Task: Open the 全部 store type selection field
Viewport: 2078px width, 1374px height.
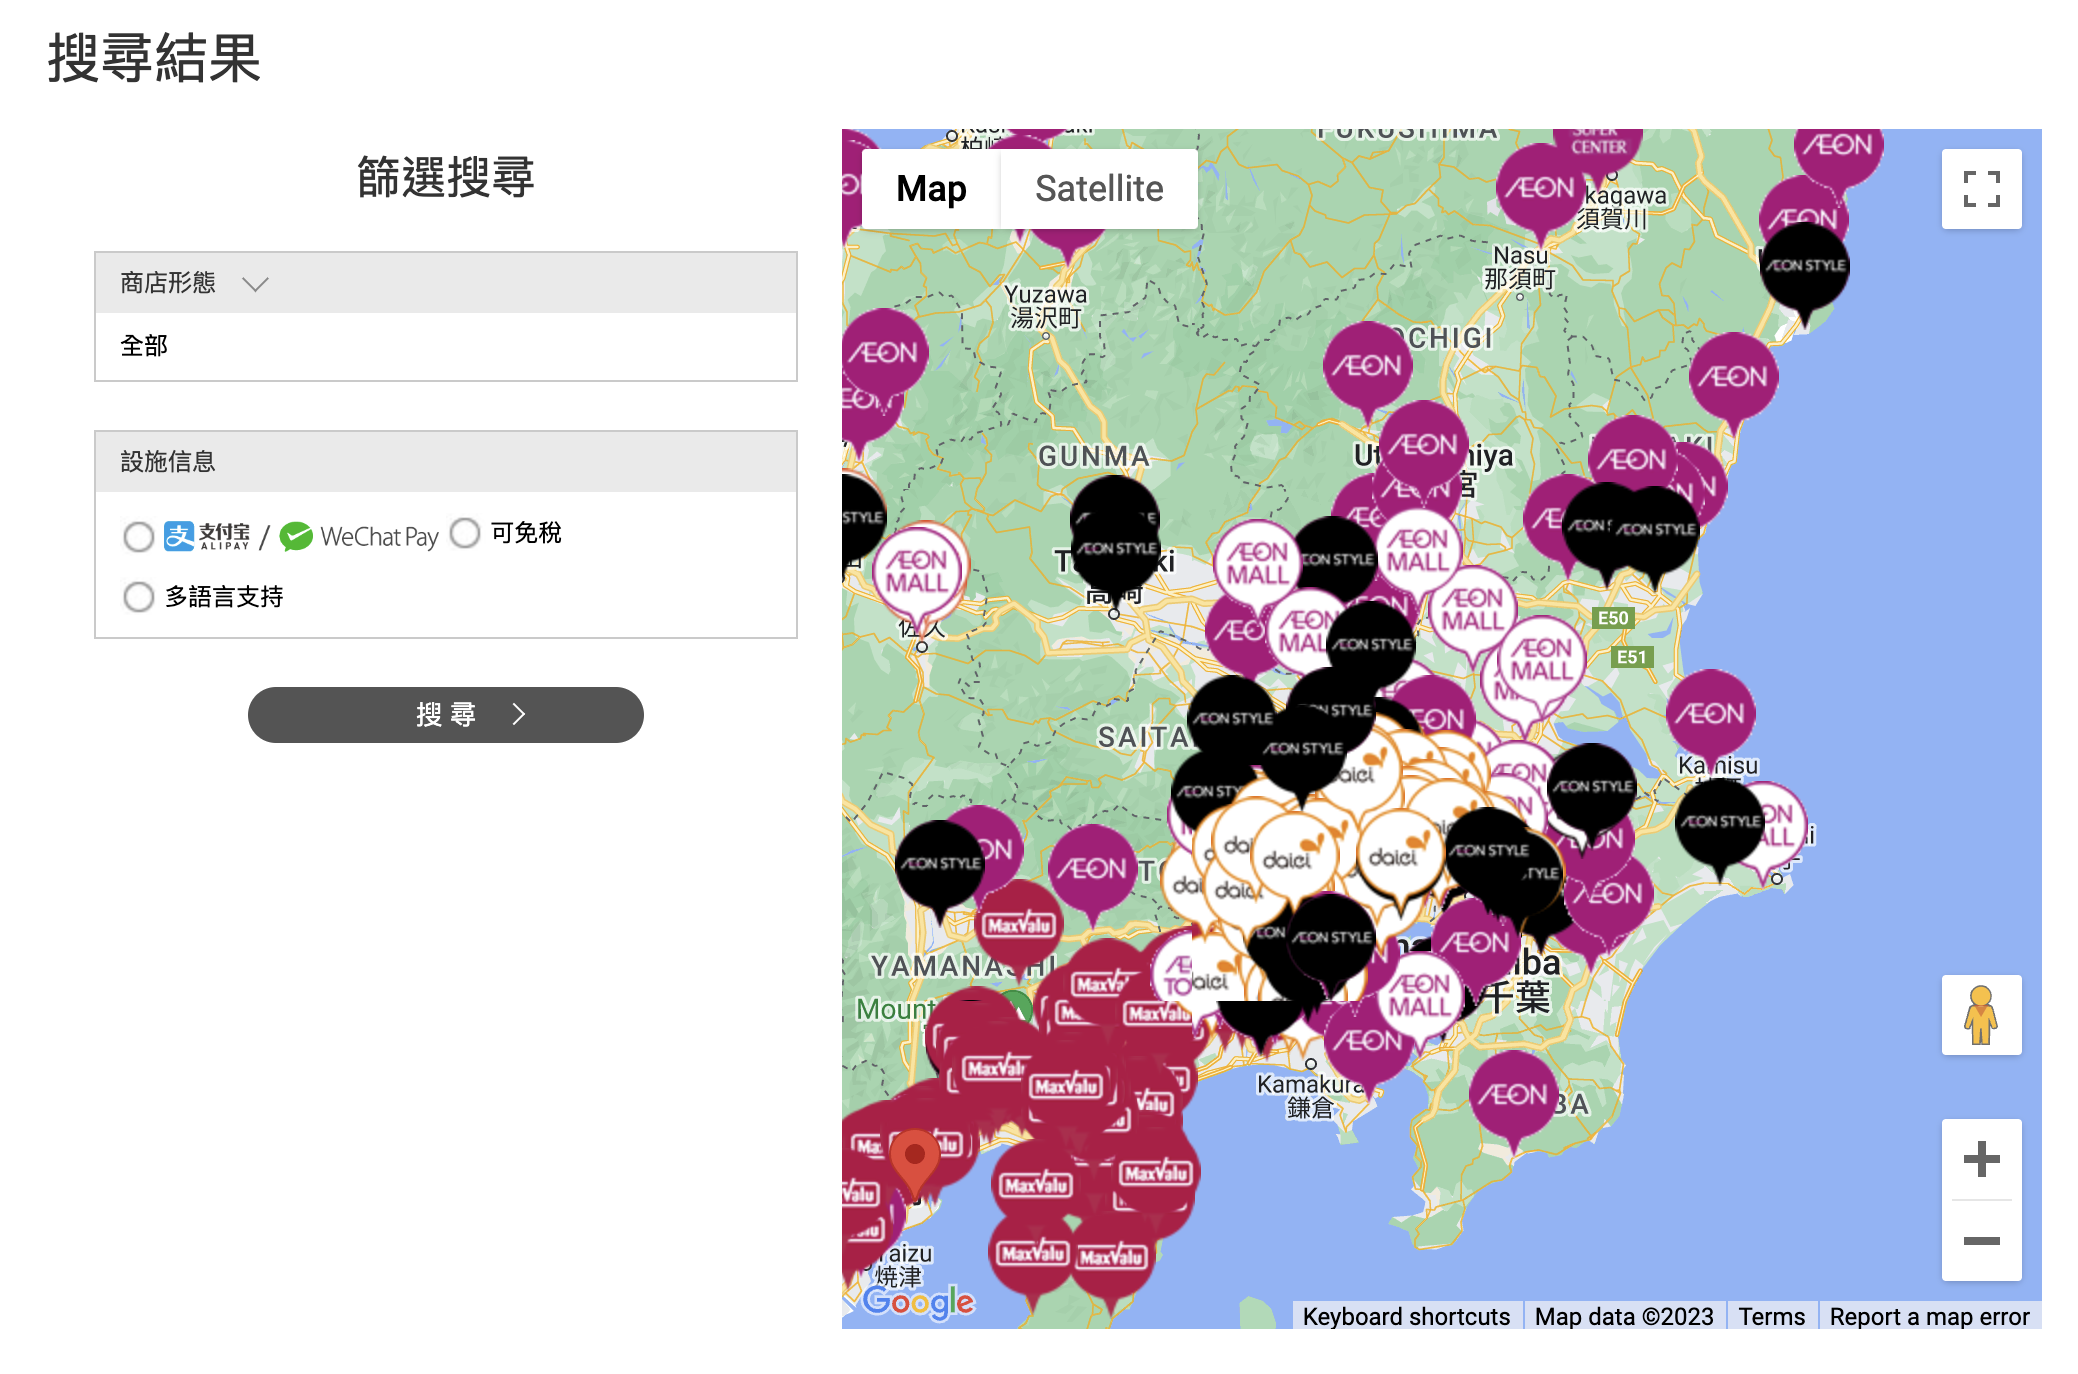Action: [446, 346]
